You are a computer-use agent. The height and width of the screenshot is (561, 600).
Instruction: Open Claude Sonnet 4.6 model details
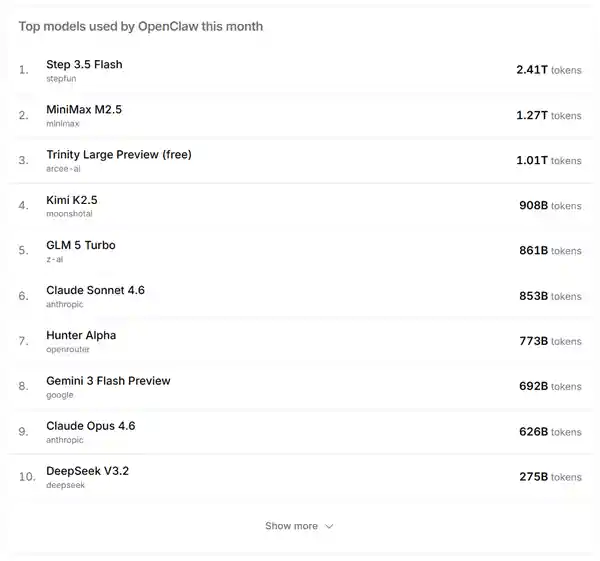coord(95,290)
